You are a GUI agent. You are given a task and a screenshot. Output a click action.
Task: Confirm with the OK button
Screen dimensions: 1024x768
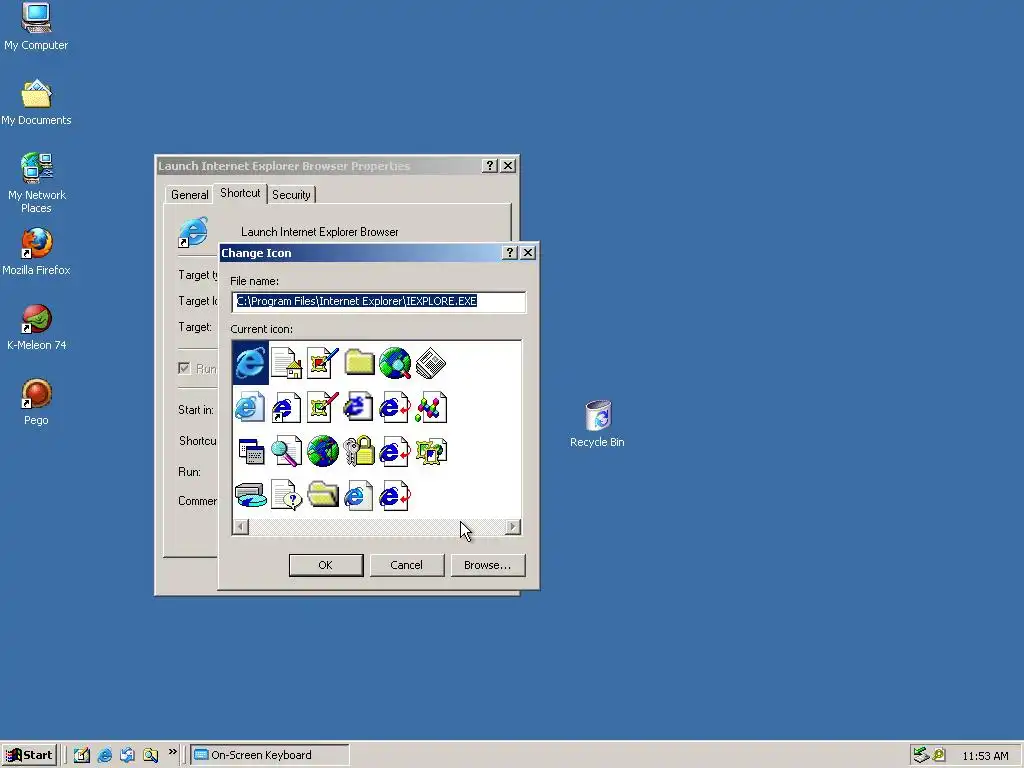[326, 565]
